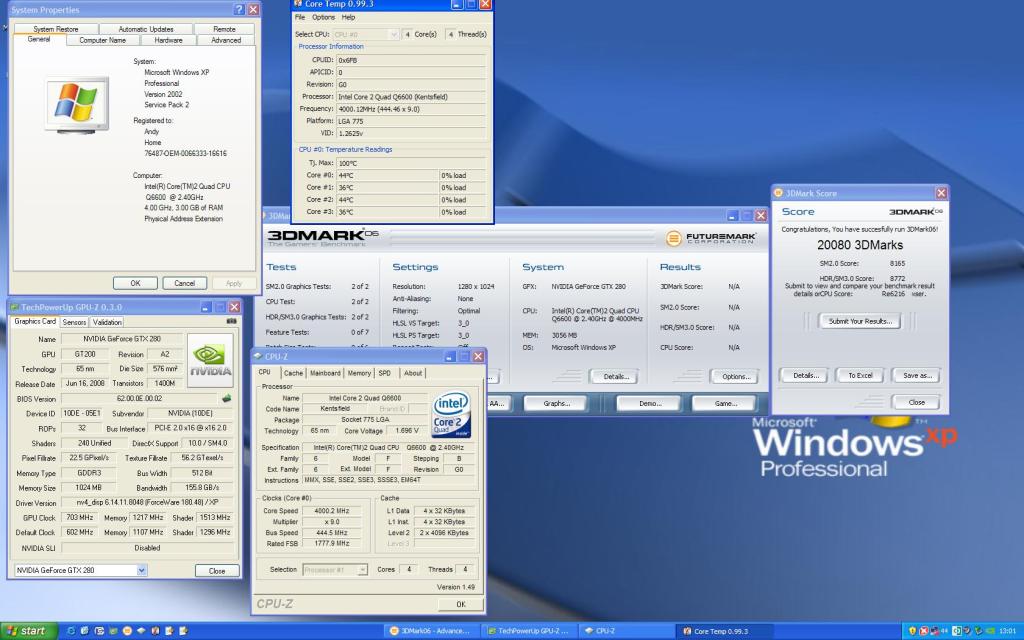Click the Core Temp icon in Quick Launch

coord(155,631)
